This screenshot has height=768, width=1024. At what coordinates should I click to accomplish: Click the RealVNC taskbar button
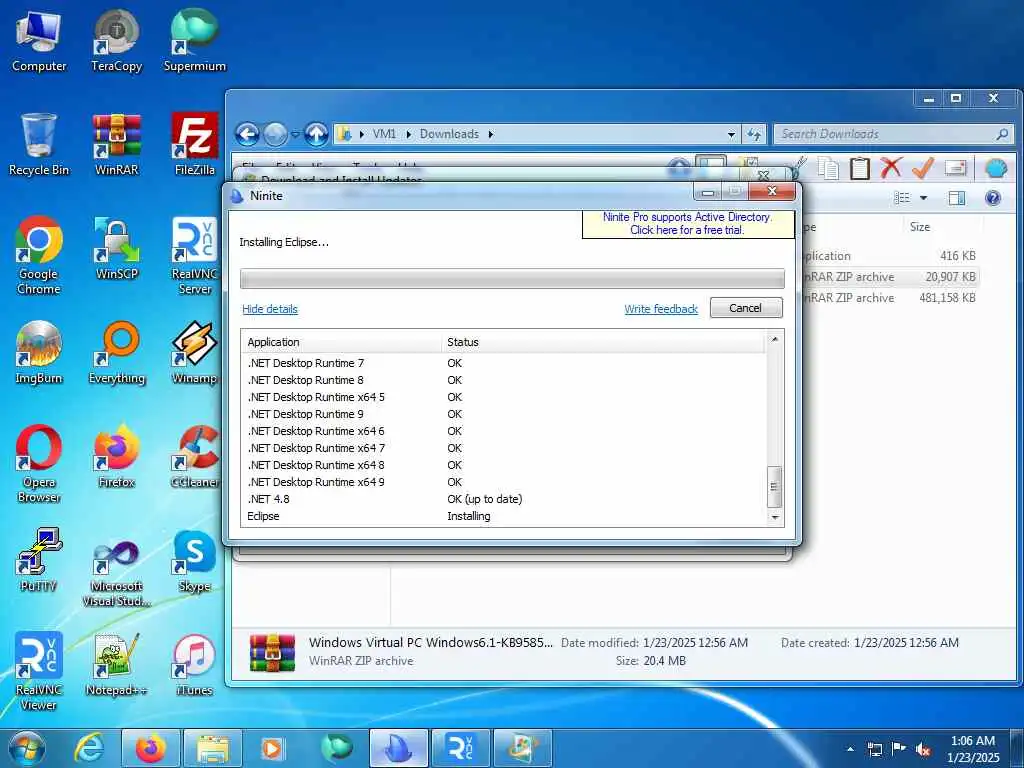coord(461,748)
